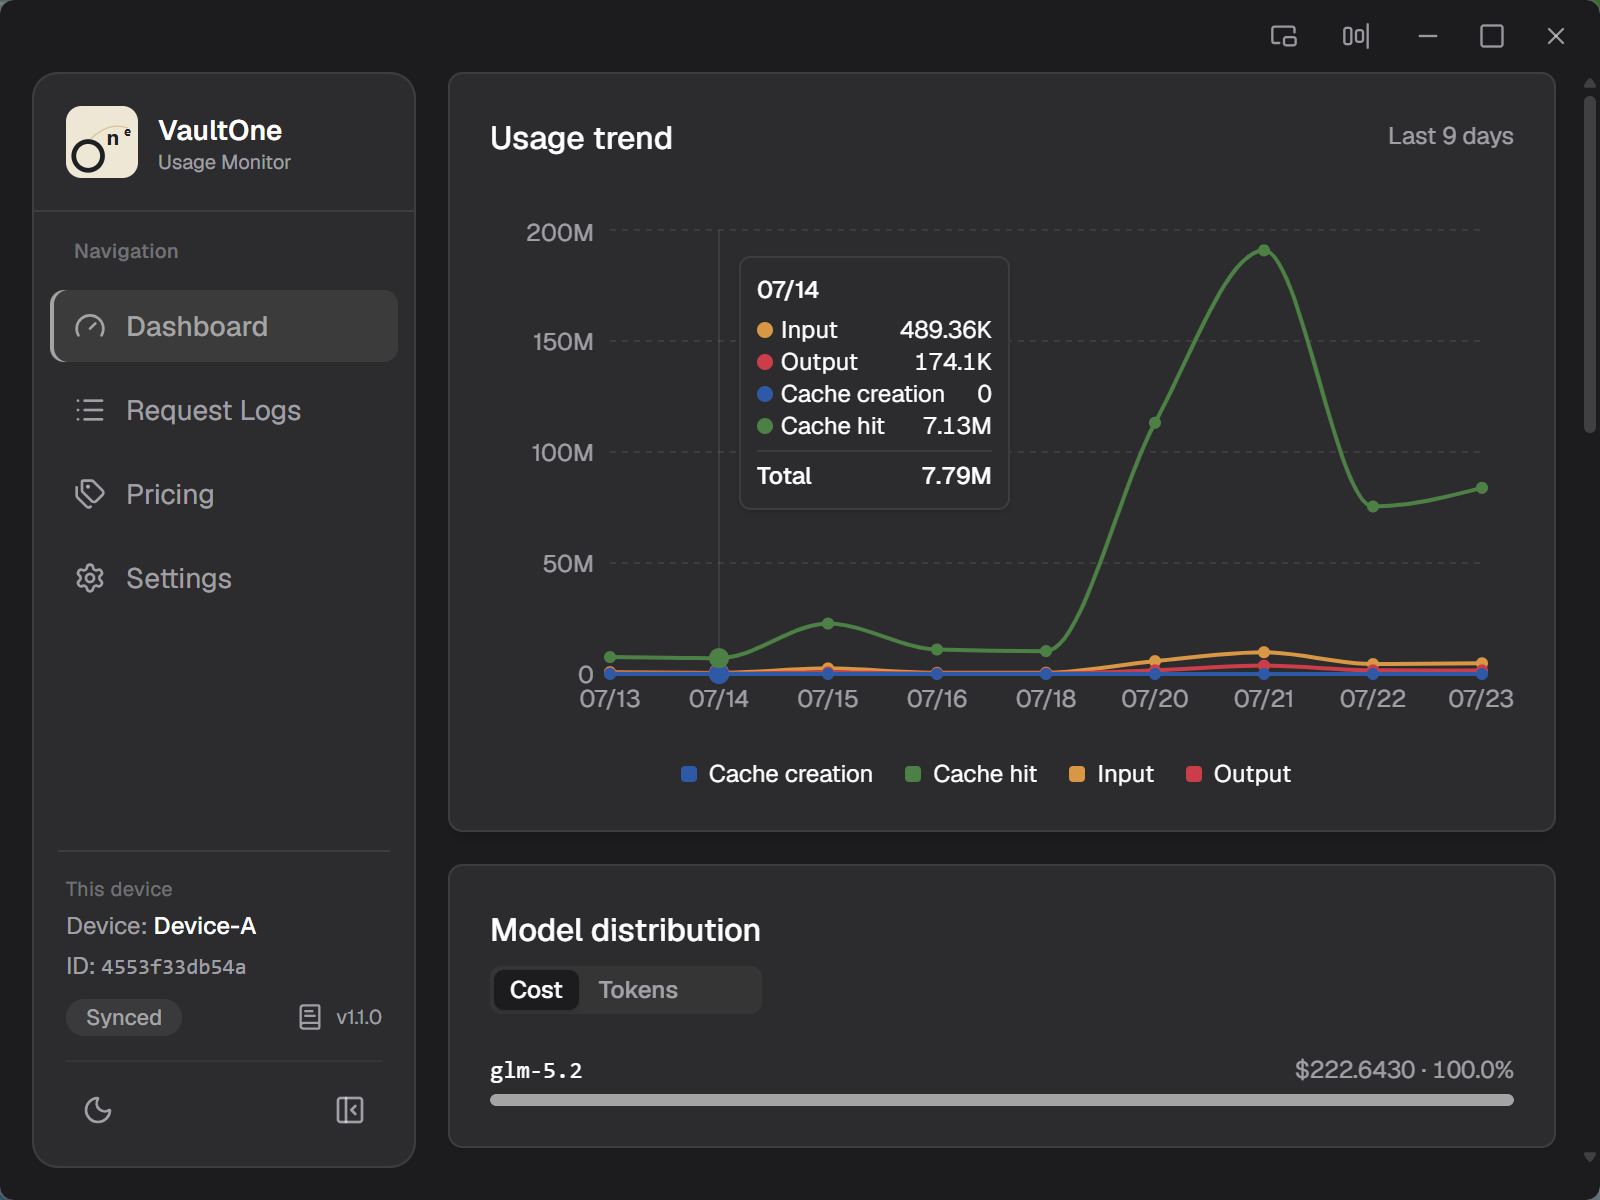Click the 07/16 axis date label

pyautogui.click(x=937, y=699)
